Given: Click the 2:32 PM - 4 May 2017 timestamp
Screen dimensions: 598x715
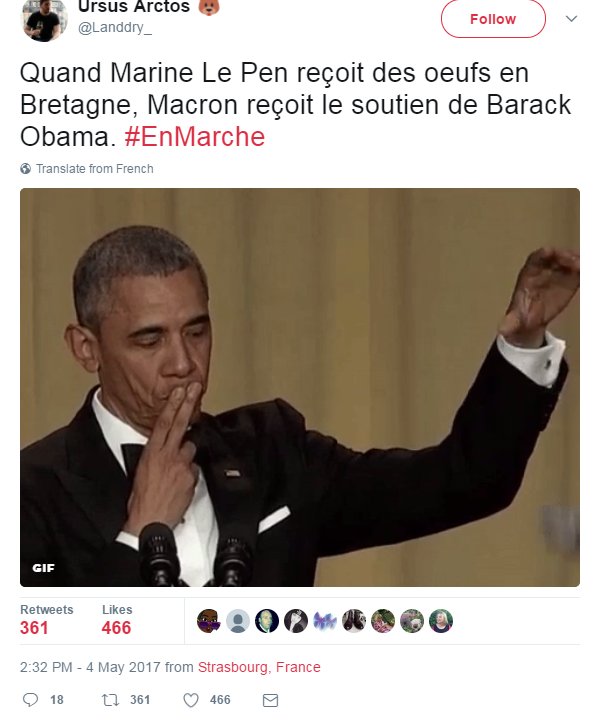Looking at the screenshot, I should pyautogui.click(x=90, y=667).
